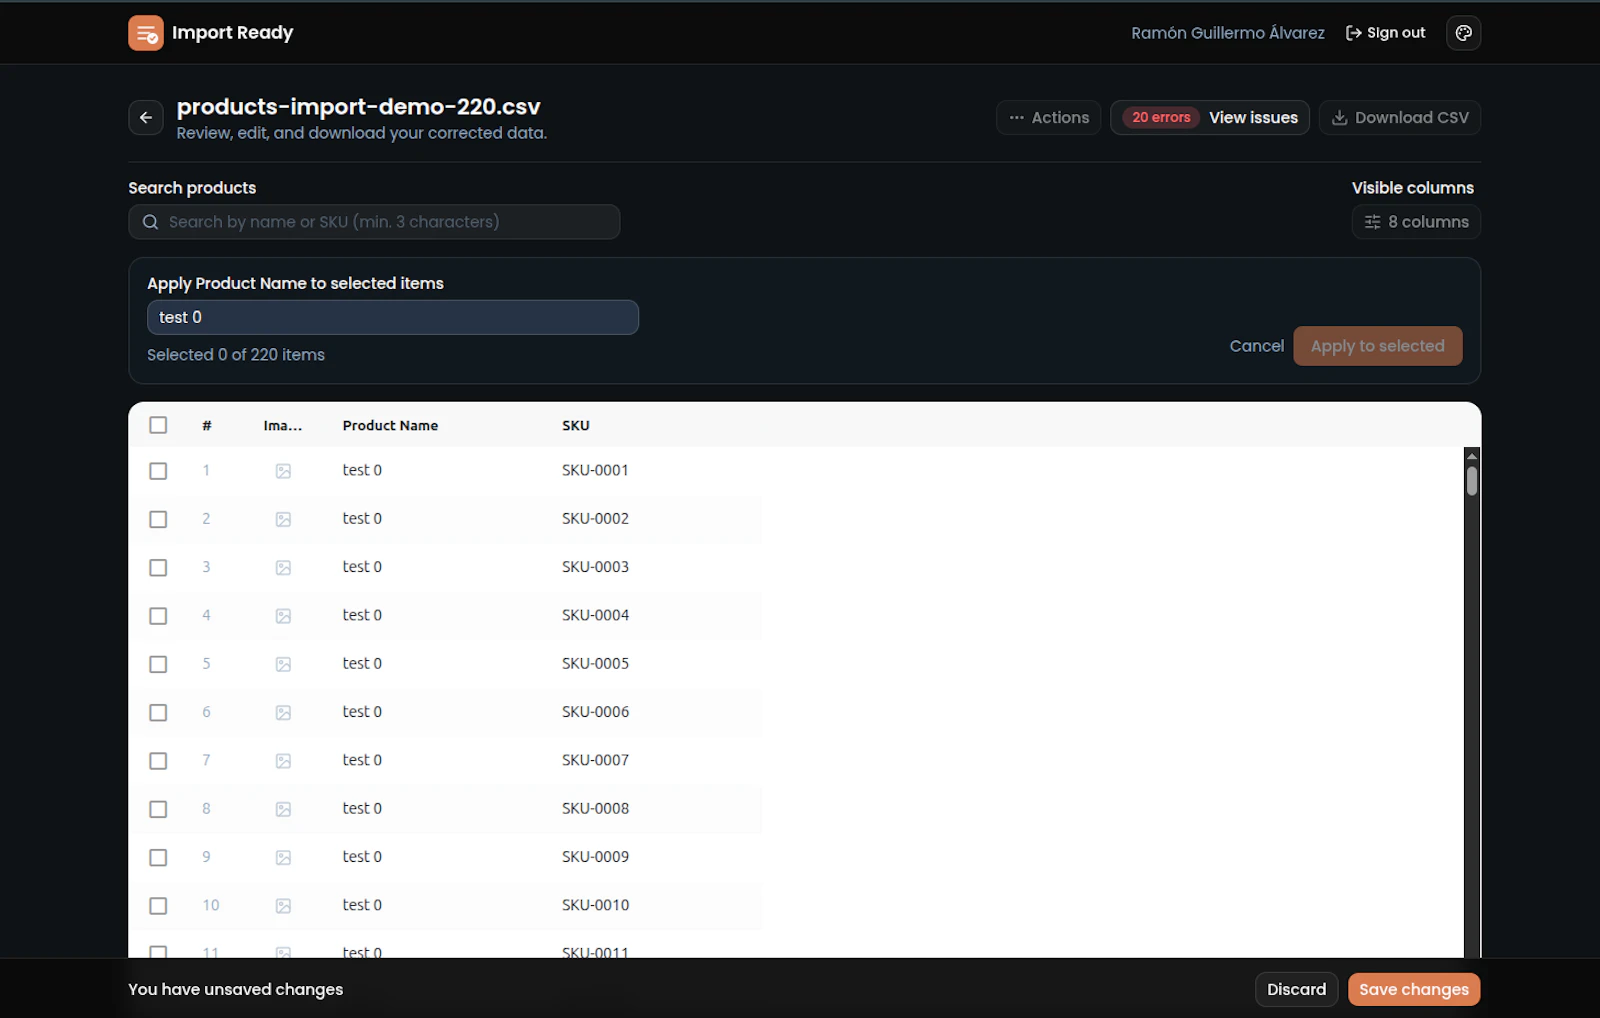The width and height of the screenshot is (1600, 1018).
Task: Open the Actions menu
Action: (1048, 117)
